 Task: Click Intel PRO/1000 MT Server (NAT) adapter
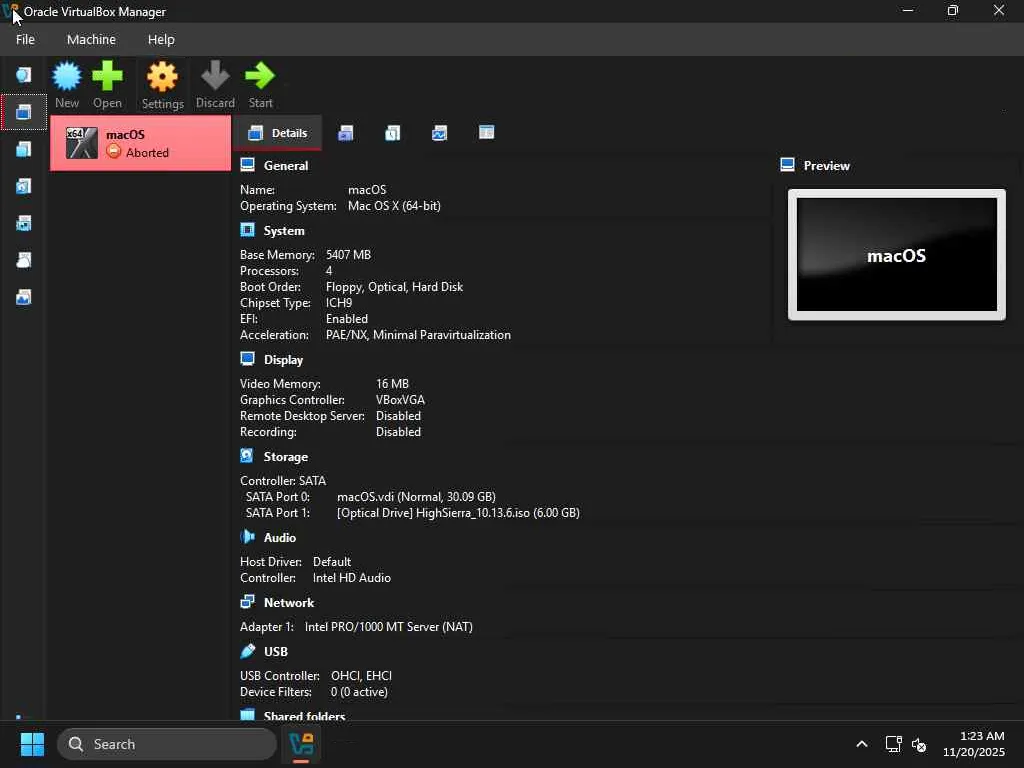coord(389,627)
